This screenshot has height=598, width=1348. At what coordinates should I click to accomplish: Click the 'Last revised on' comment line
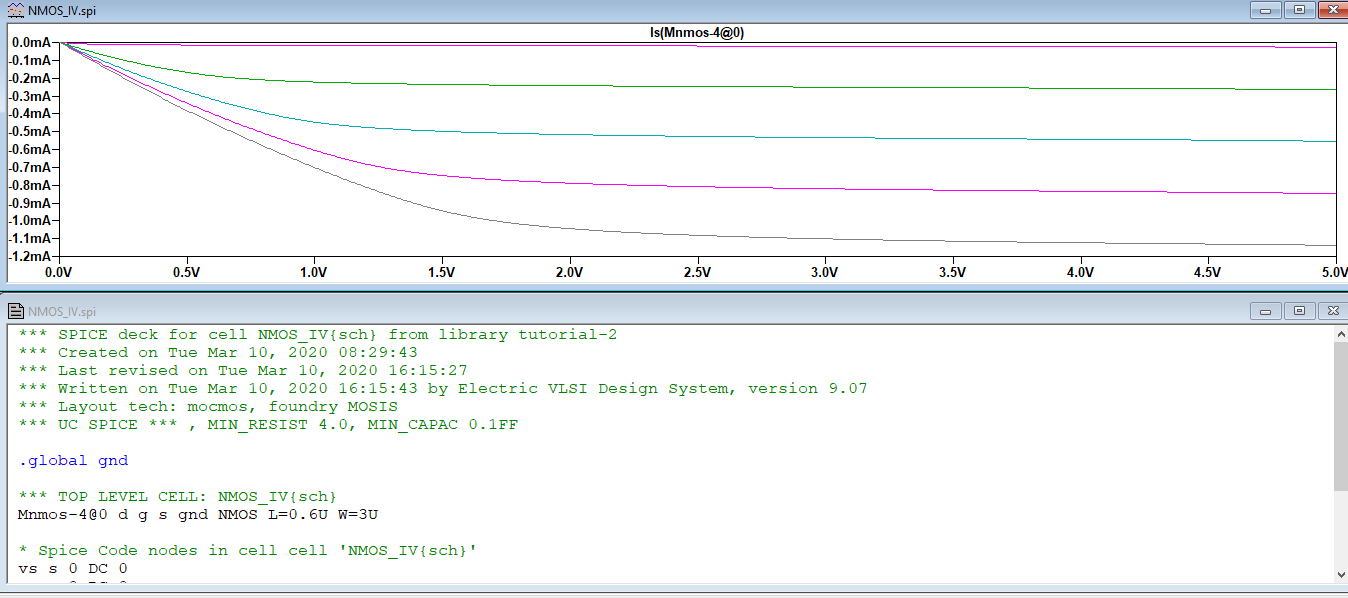tap(243, 370)
